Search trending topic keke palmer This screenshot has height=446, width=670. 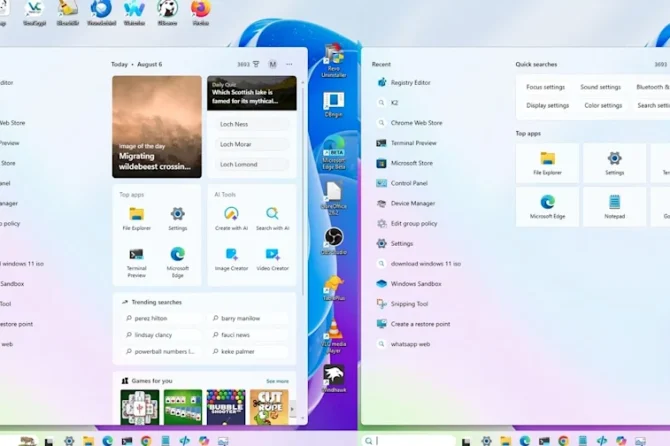click(250, 352)
